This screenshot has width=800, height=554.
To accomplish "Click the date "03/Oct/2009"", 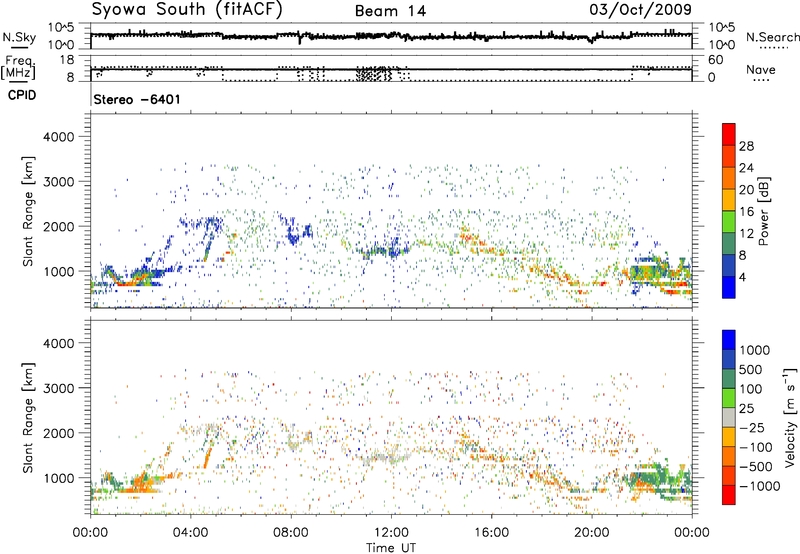I will (641, 9).
